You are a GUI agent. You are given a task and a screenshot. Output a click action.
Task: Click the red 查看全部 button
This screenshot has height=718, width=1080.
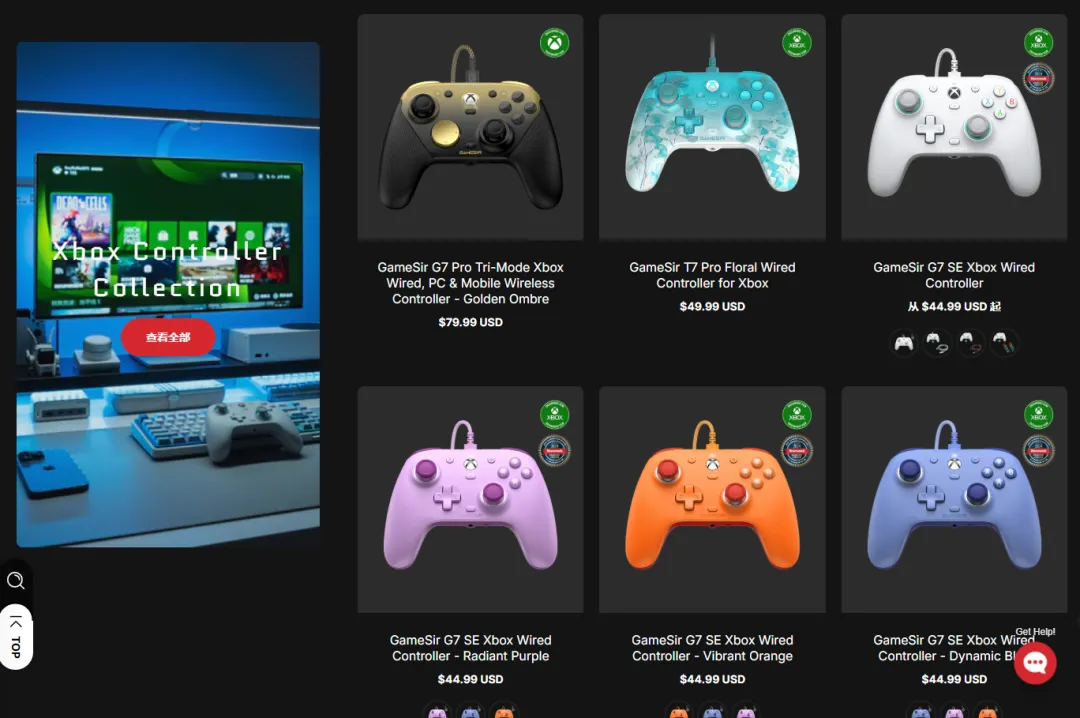click(168, 337)
